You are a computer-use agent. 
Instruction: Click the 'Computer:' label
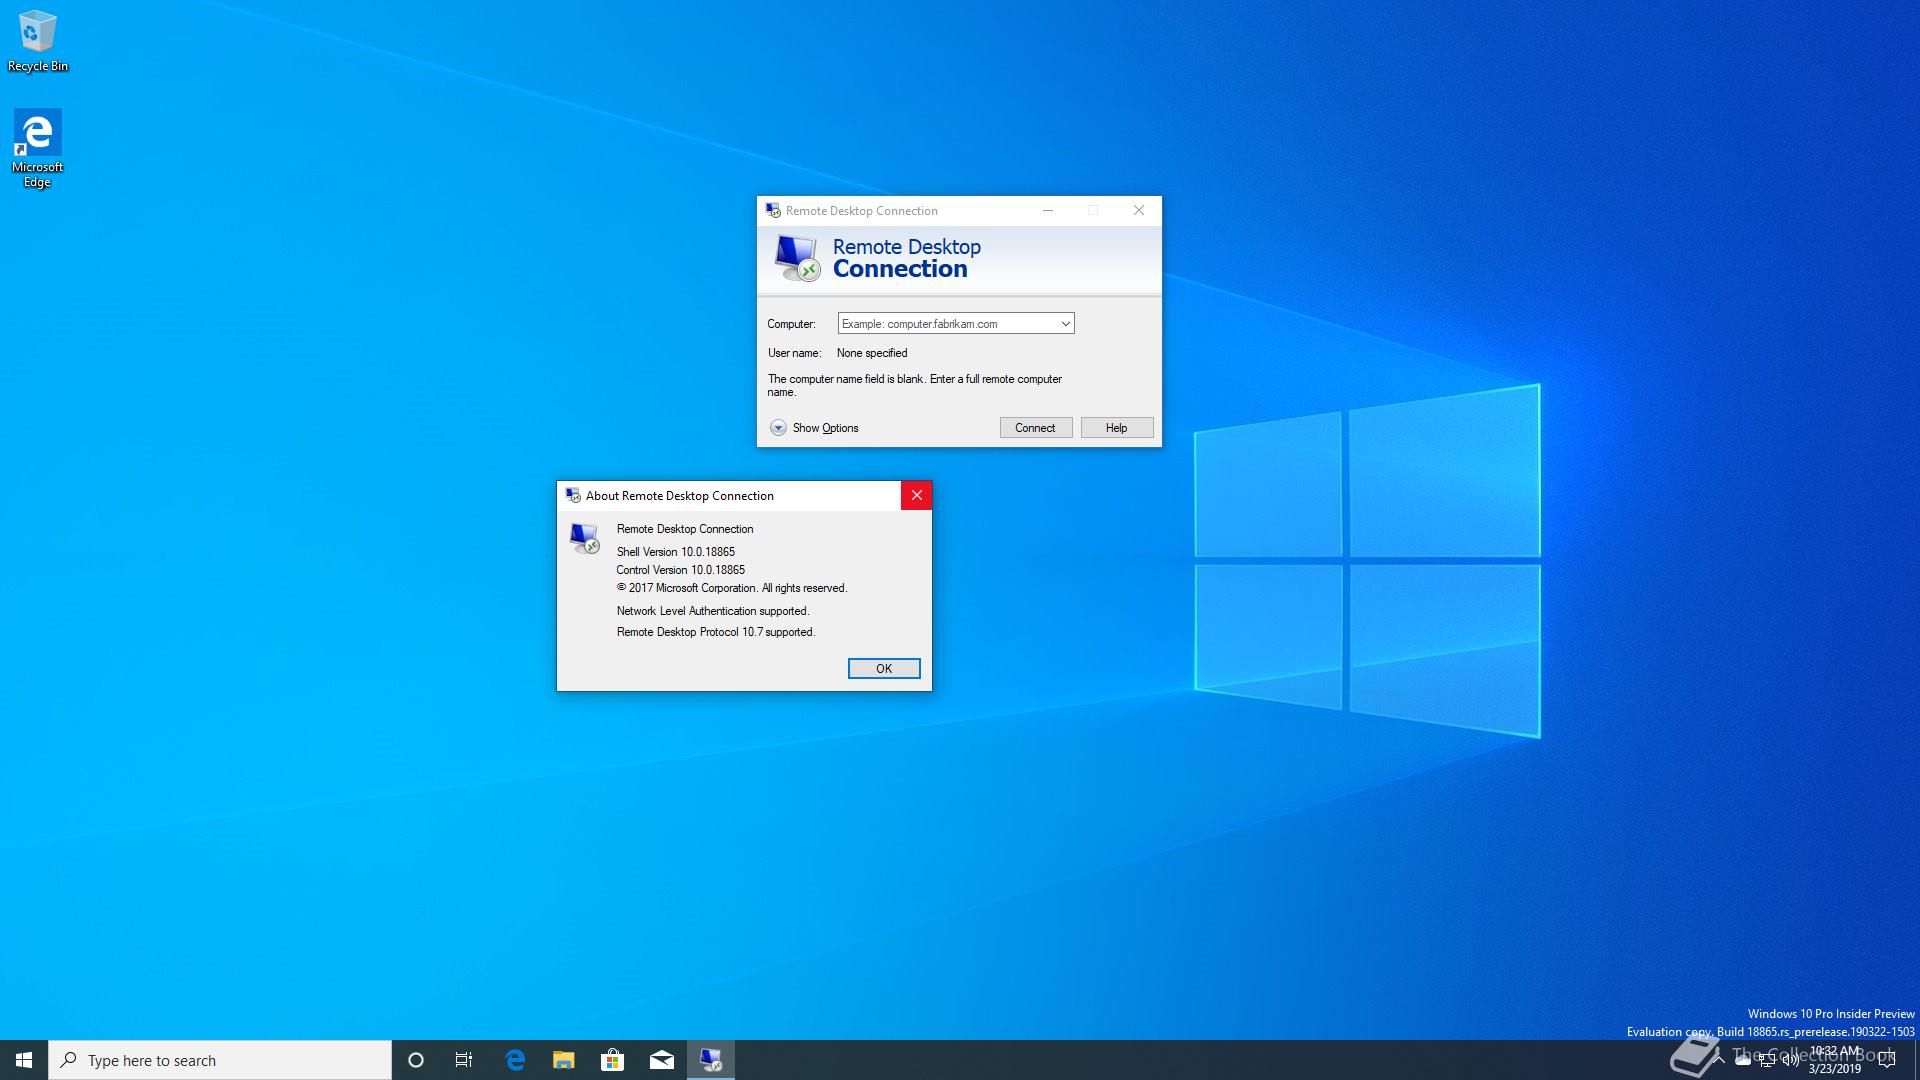(x=791, y=324)
